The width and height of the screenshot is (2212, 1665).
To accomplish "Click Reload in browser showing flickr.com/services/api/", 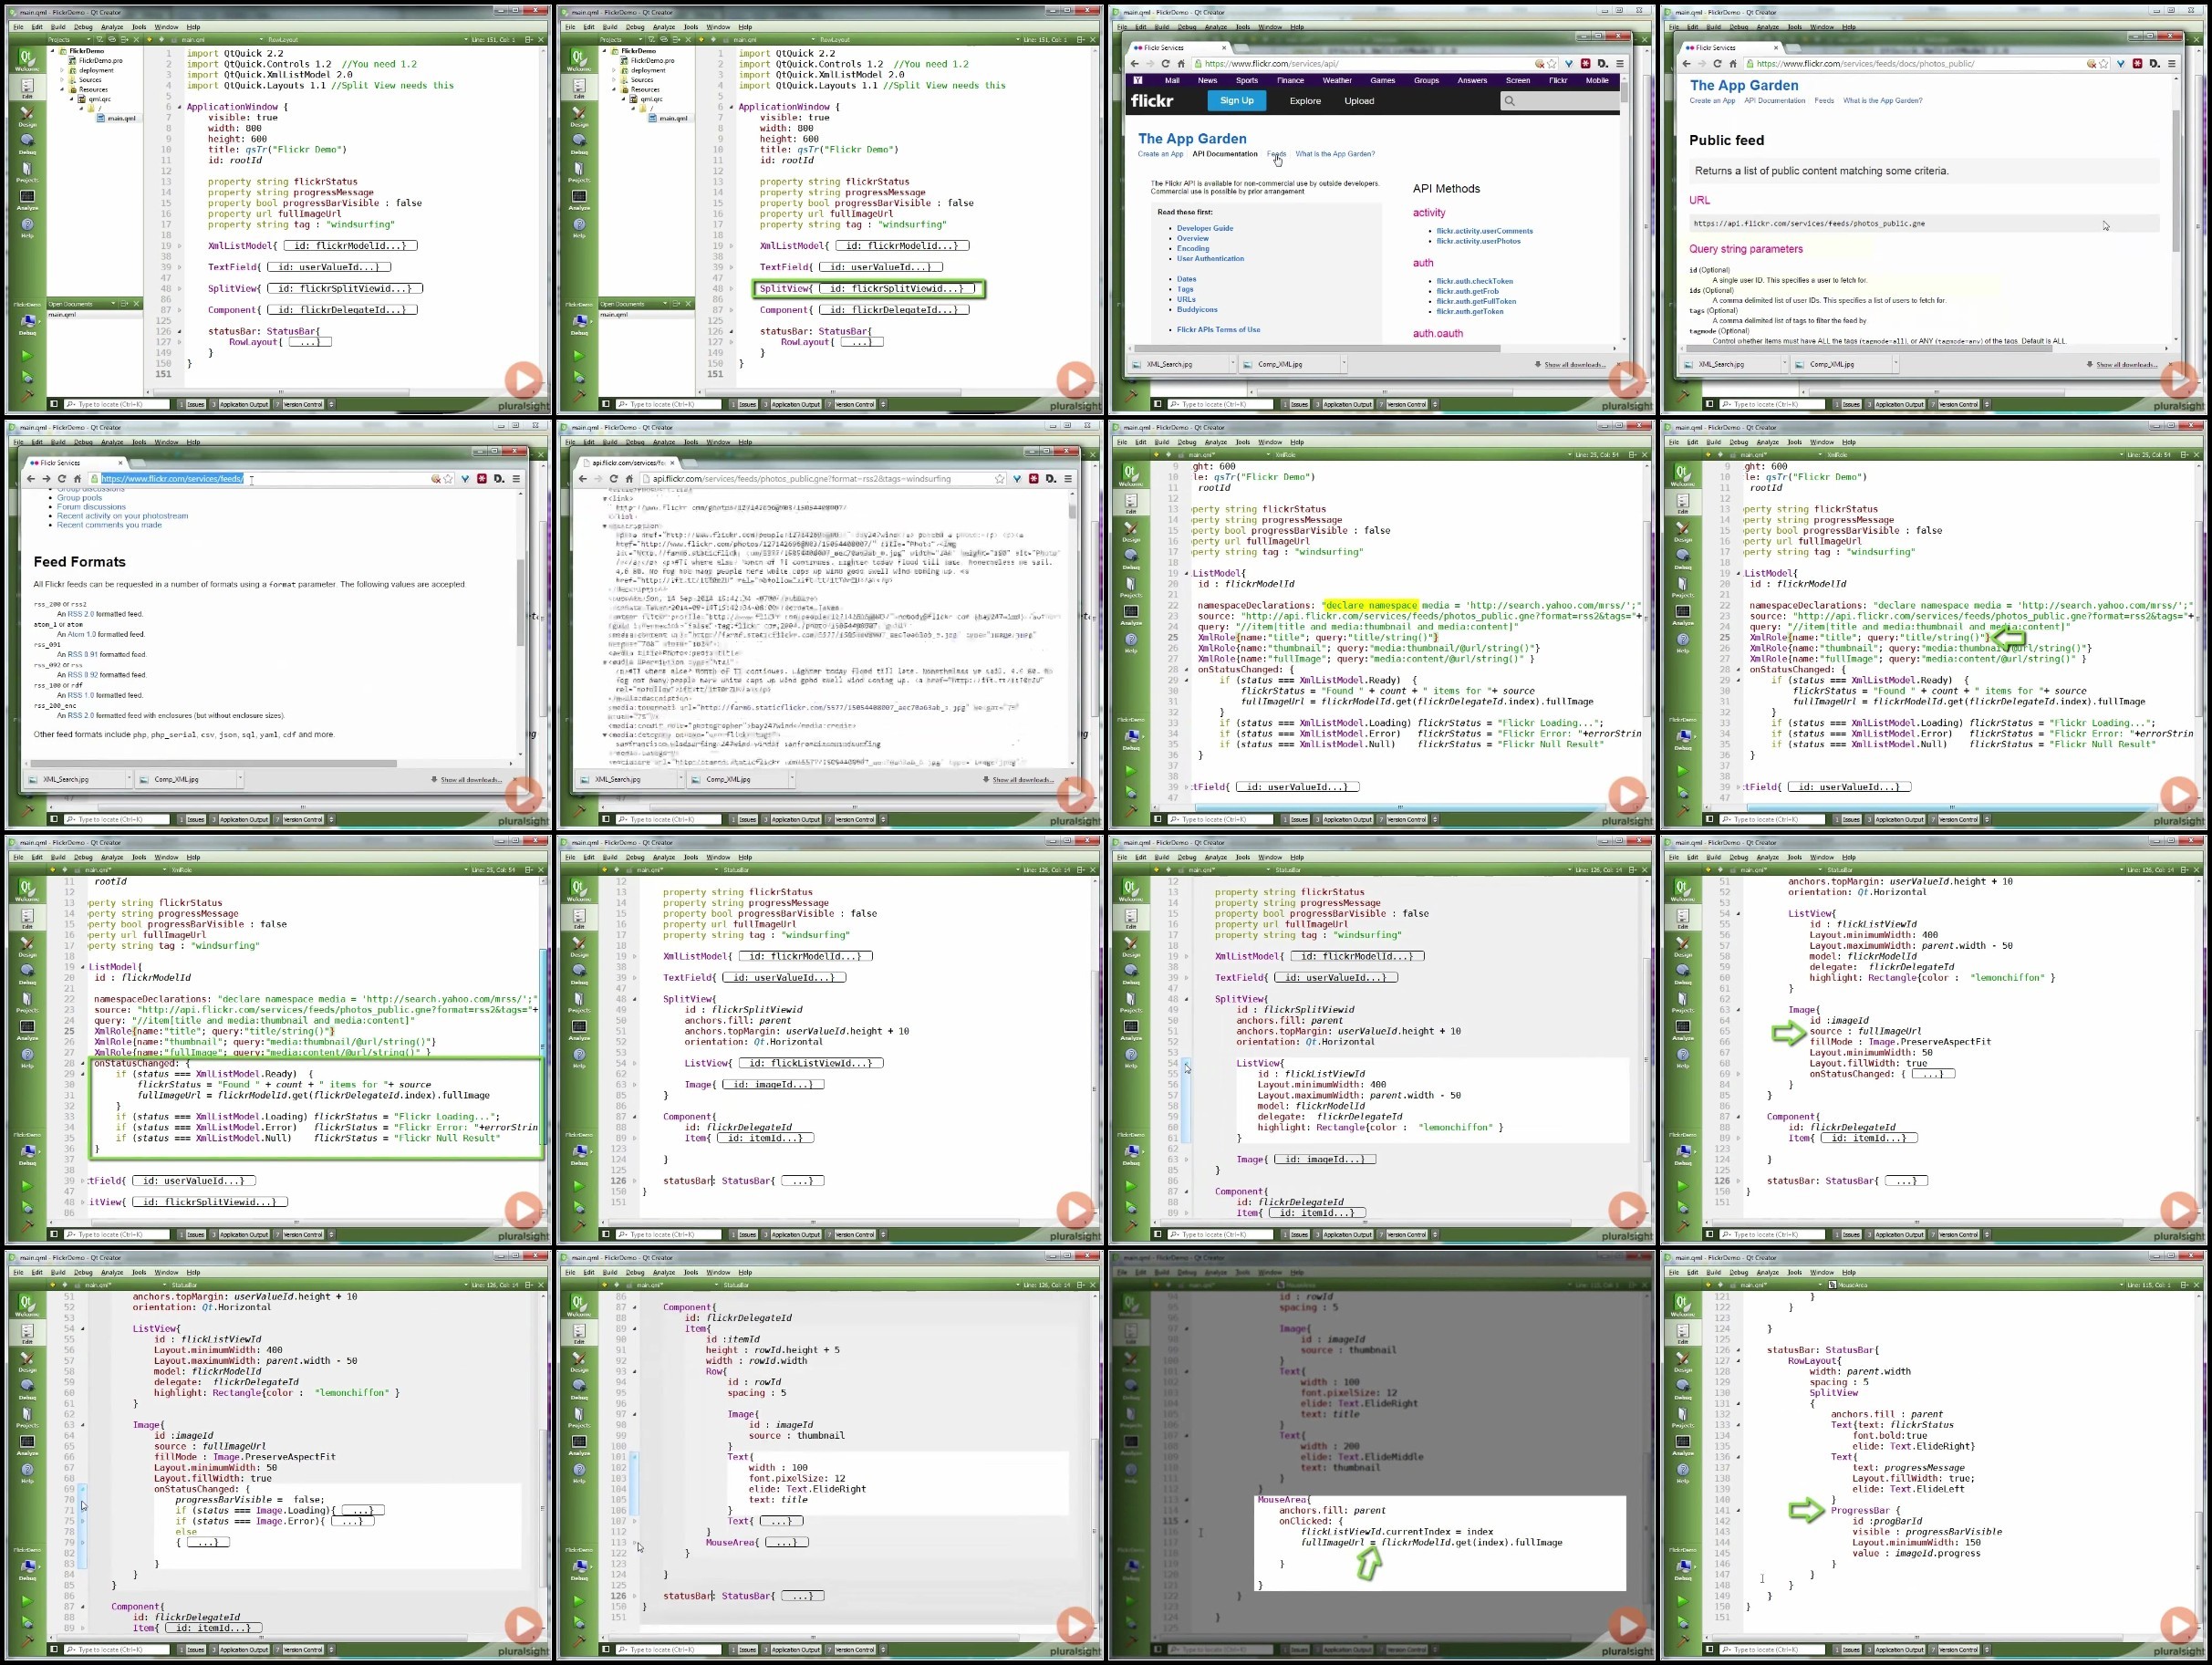I will coord(1165,63).
